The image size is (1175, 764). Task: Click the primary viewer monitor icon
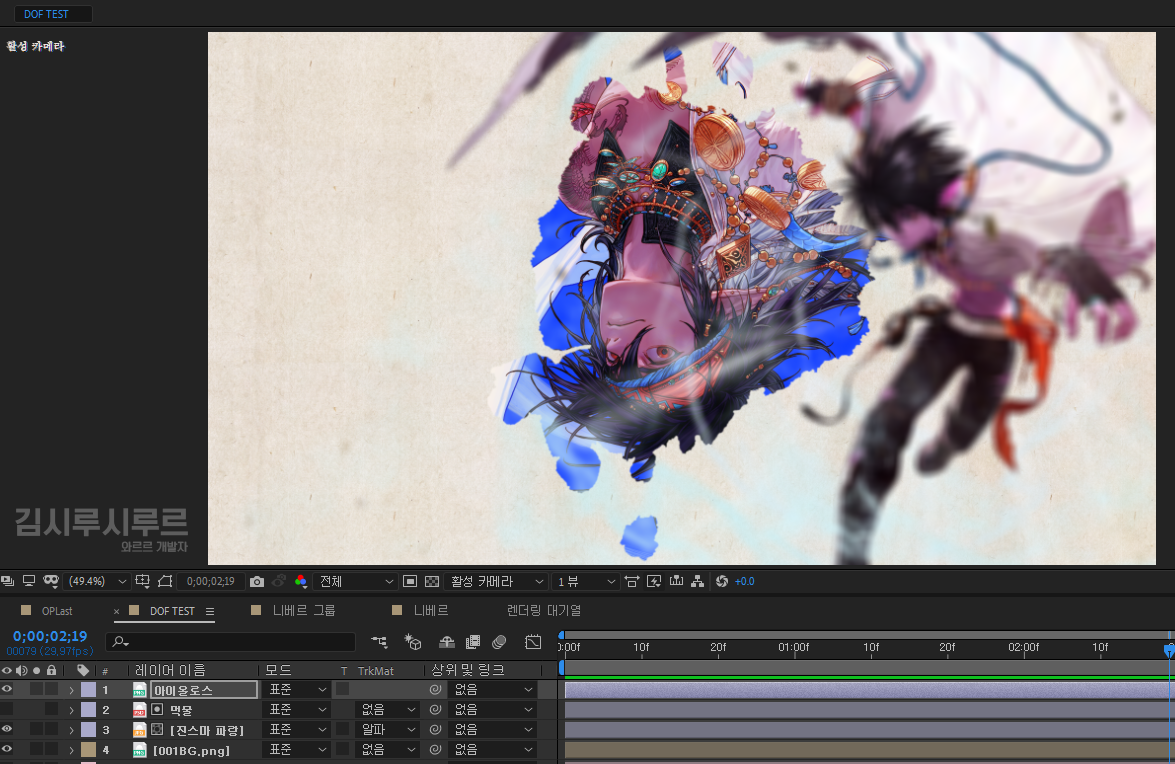coord(29,581)
